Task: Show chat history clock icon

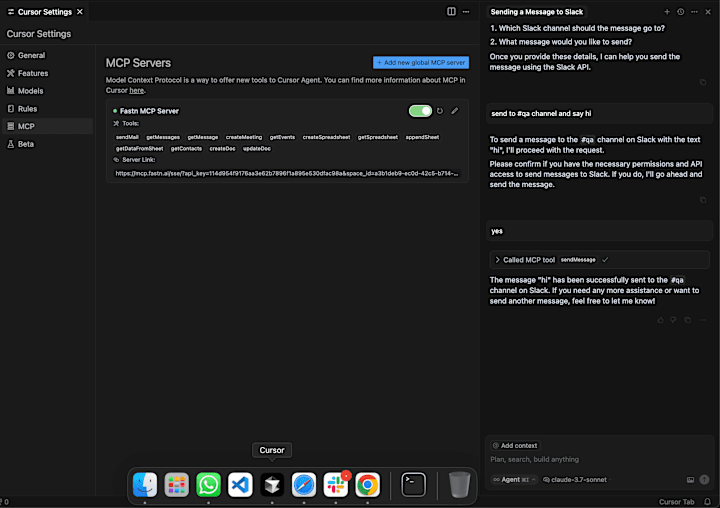Action: (x=681, y=12)
